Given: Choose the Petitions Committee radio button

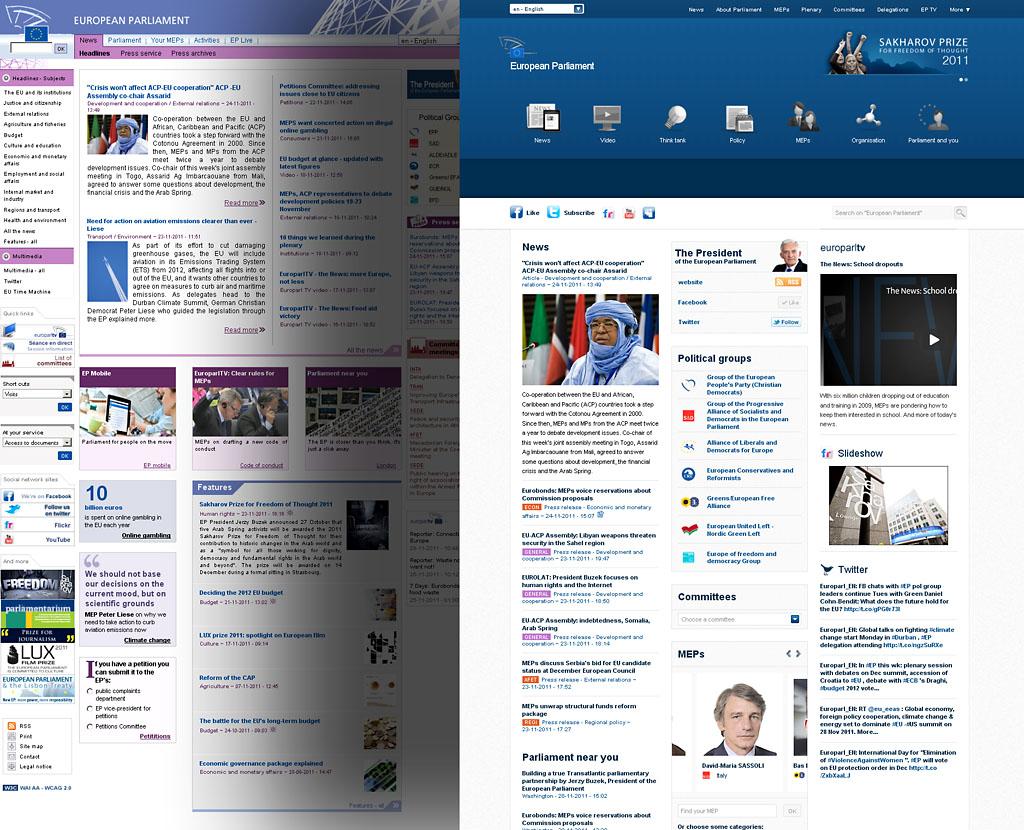Looking at the screenshot, I should [x=91, y=727].
